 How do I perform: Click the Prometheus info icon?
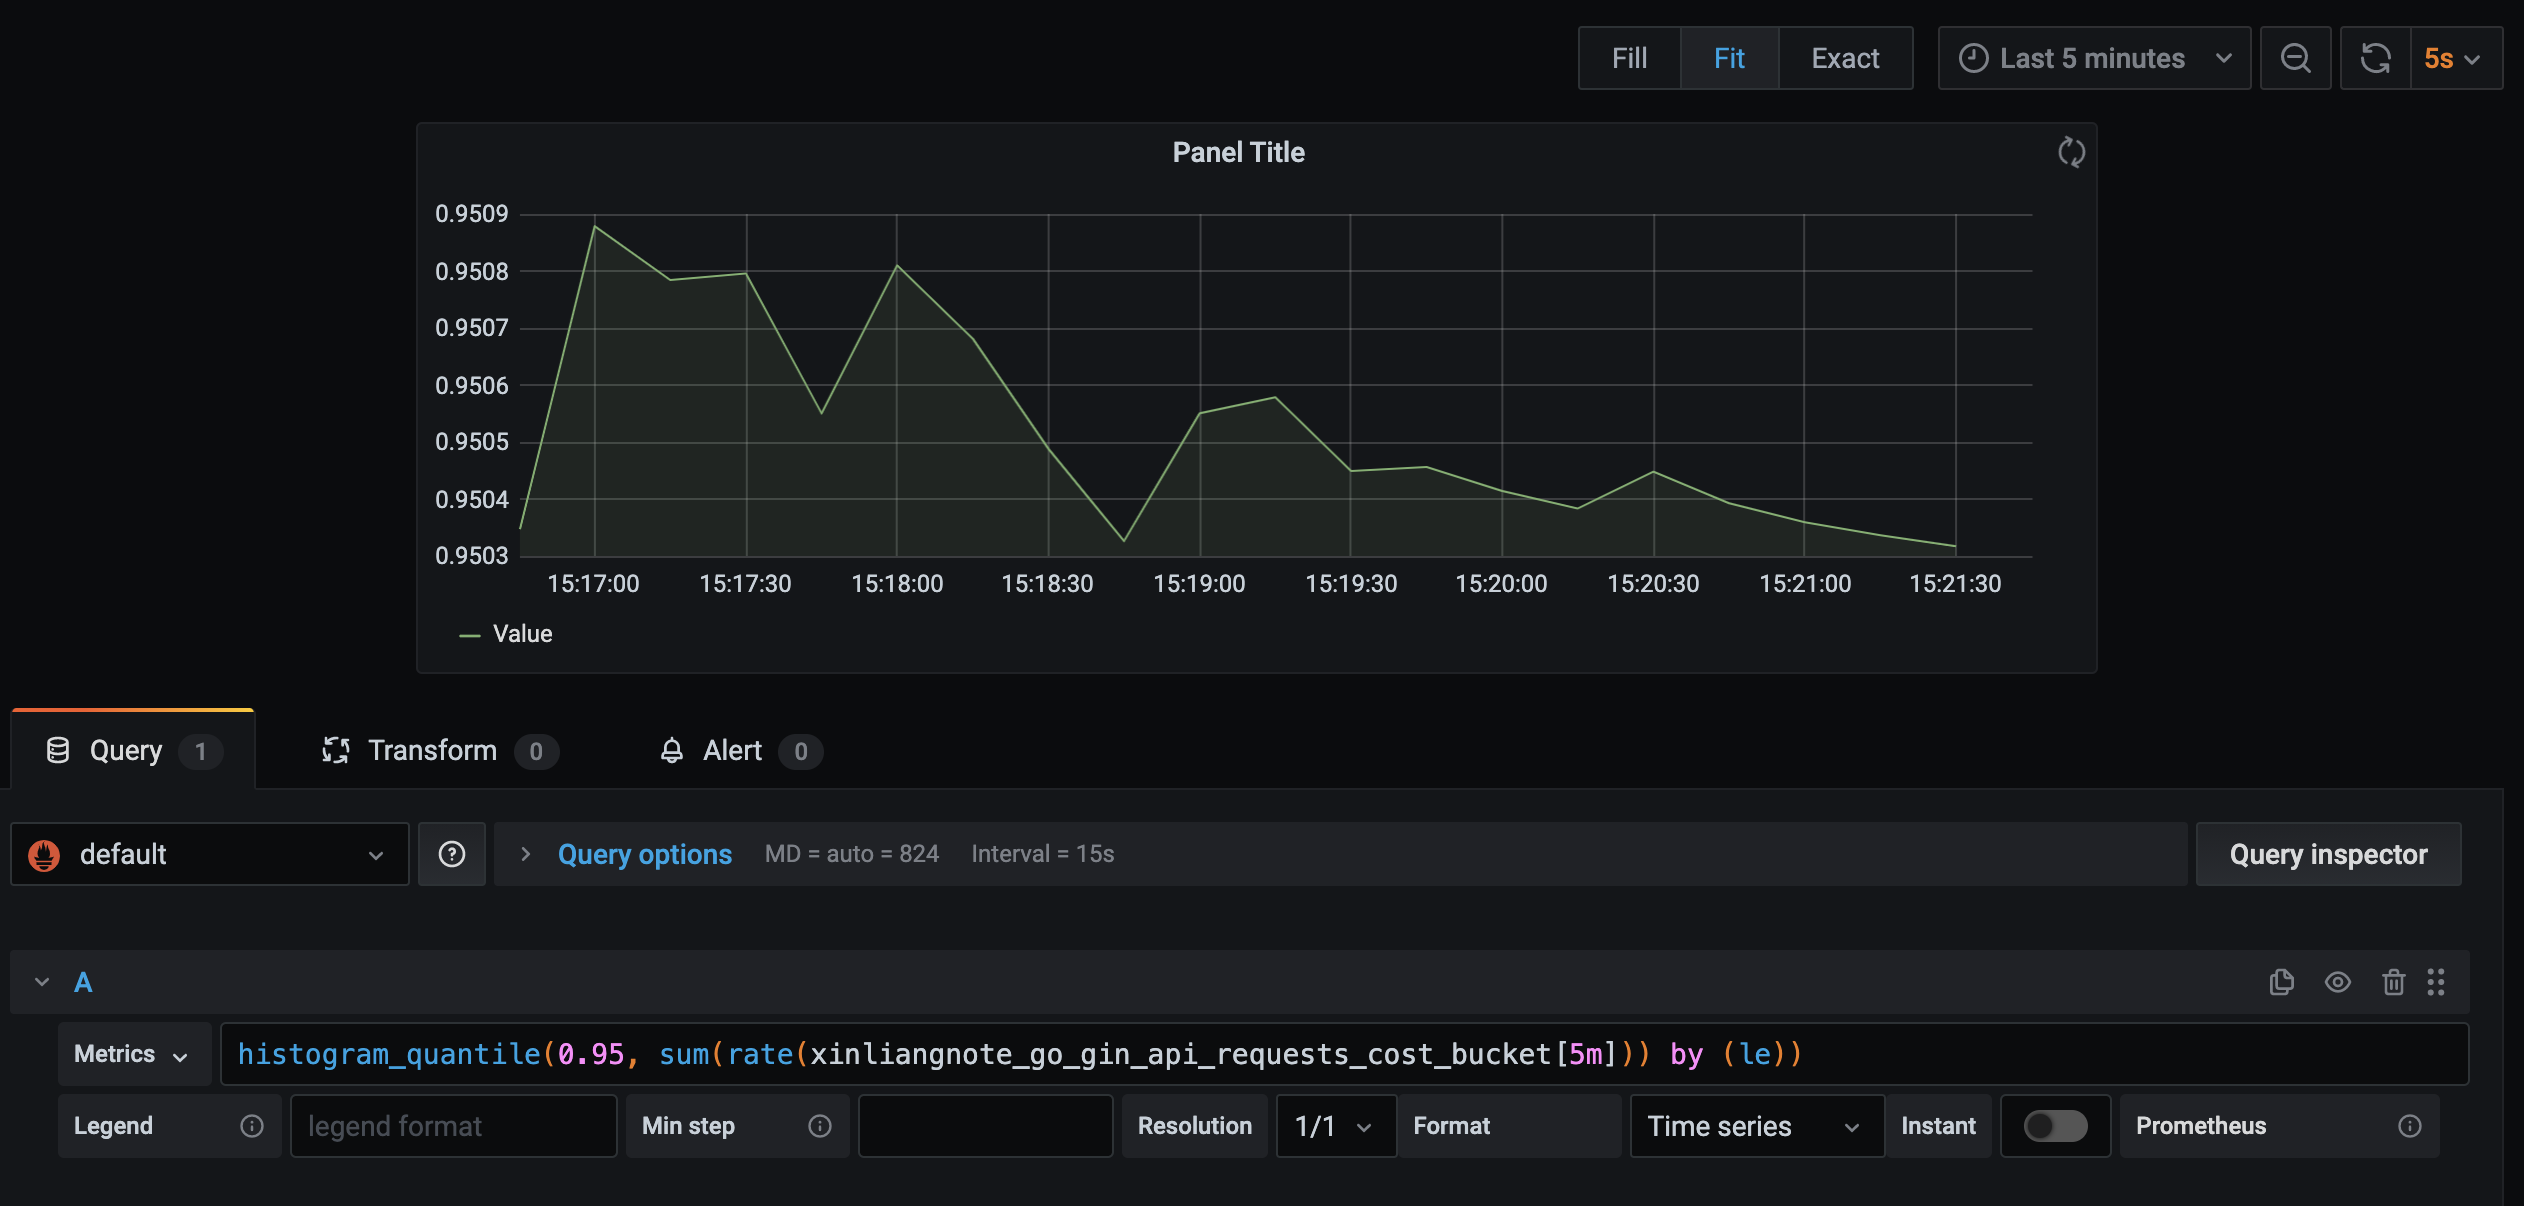2410,1126
